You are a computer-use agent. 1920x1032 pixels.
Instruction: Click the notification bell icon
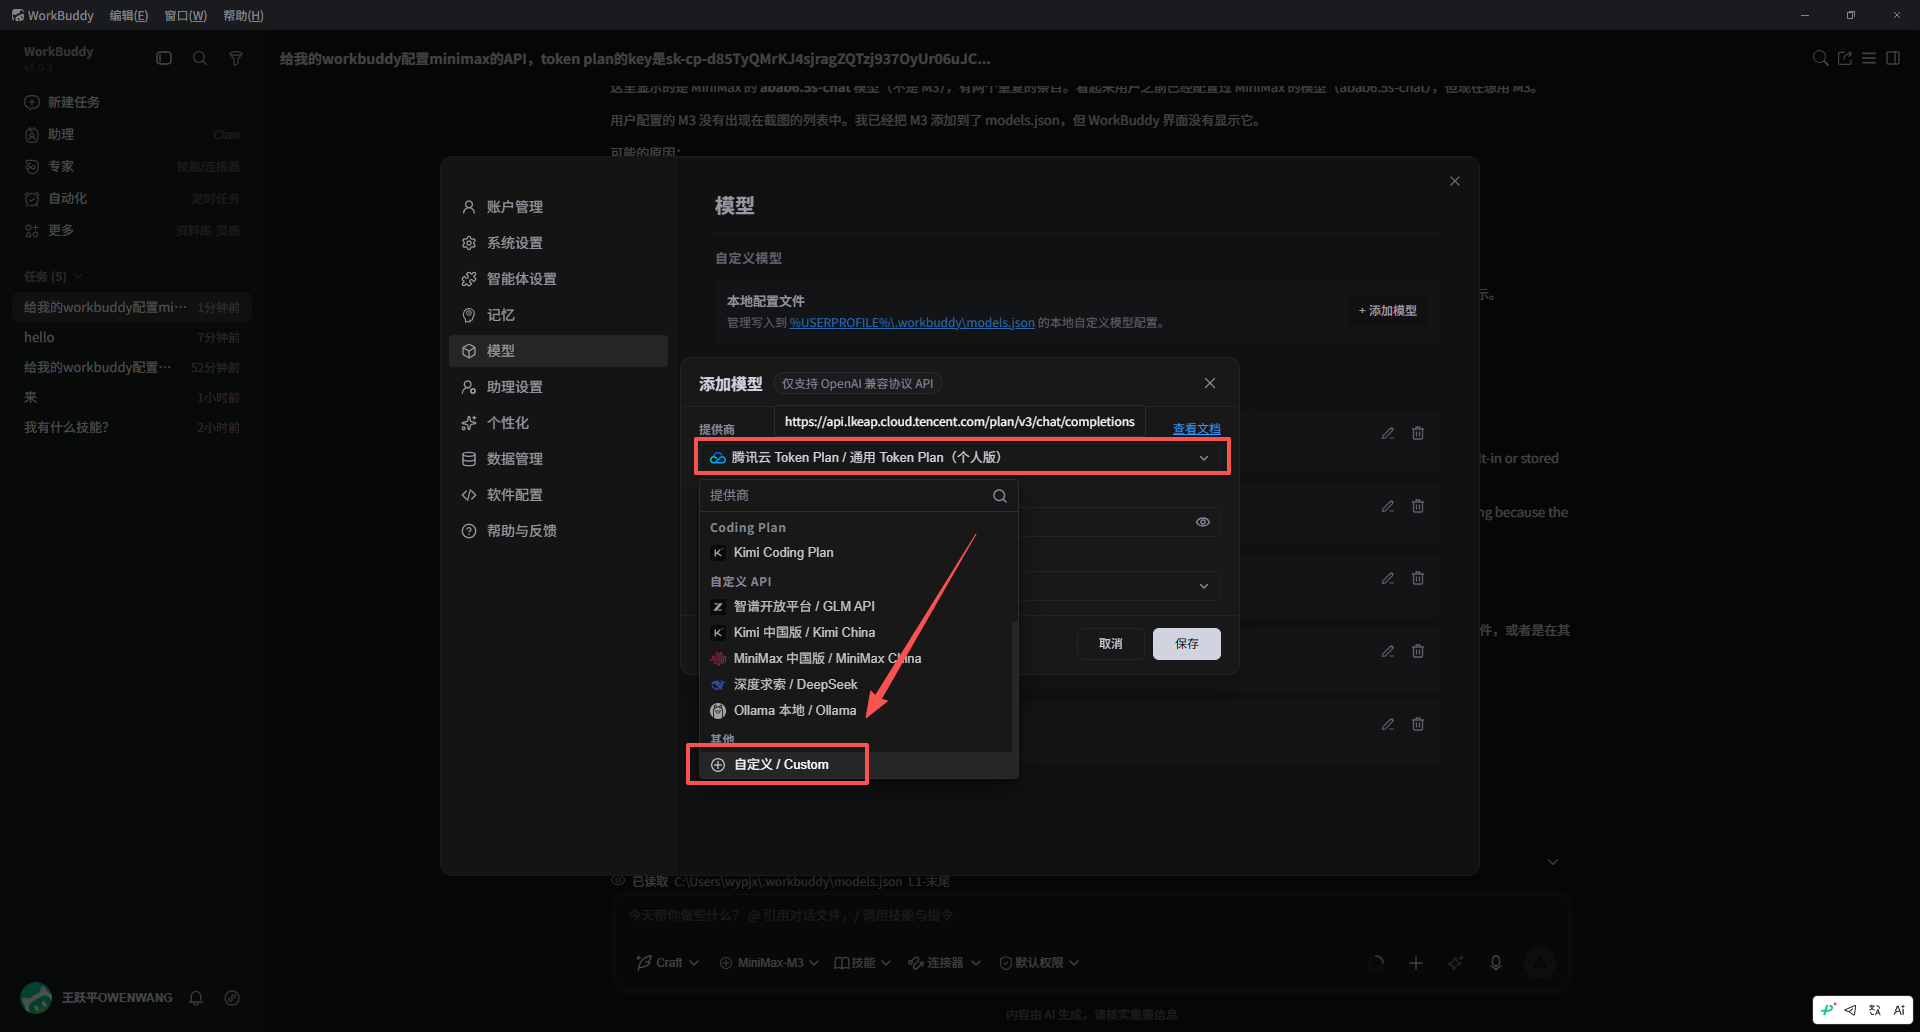(x=196, y=998)
